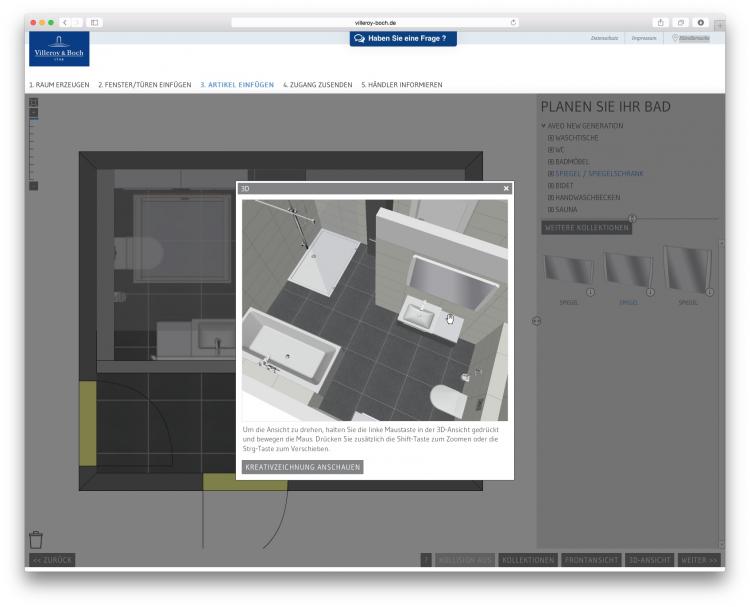Screen dimensions: 750x607
Task: Click the panel collapse arrows handle
Action: pos(536,320)
